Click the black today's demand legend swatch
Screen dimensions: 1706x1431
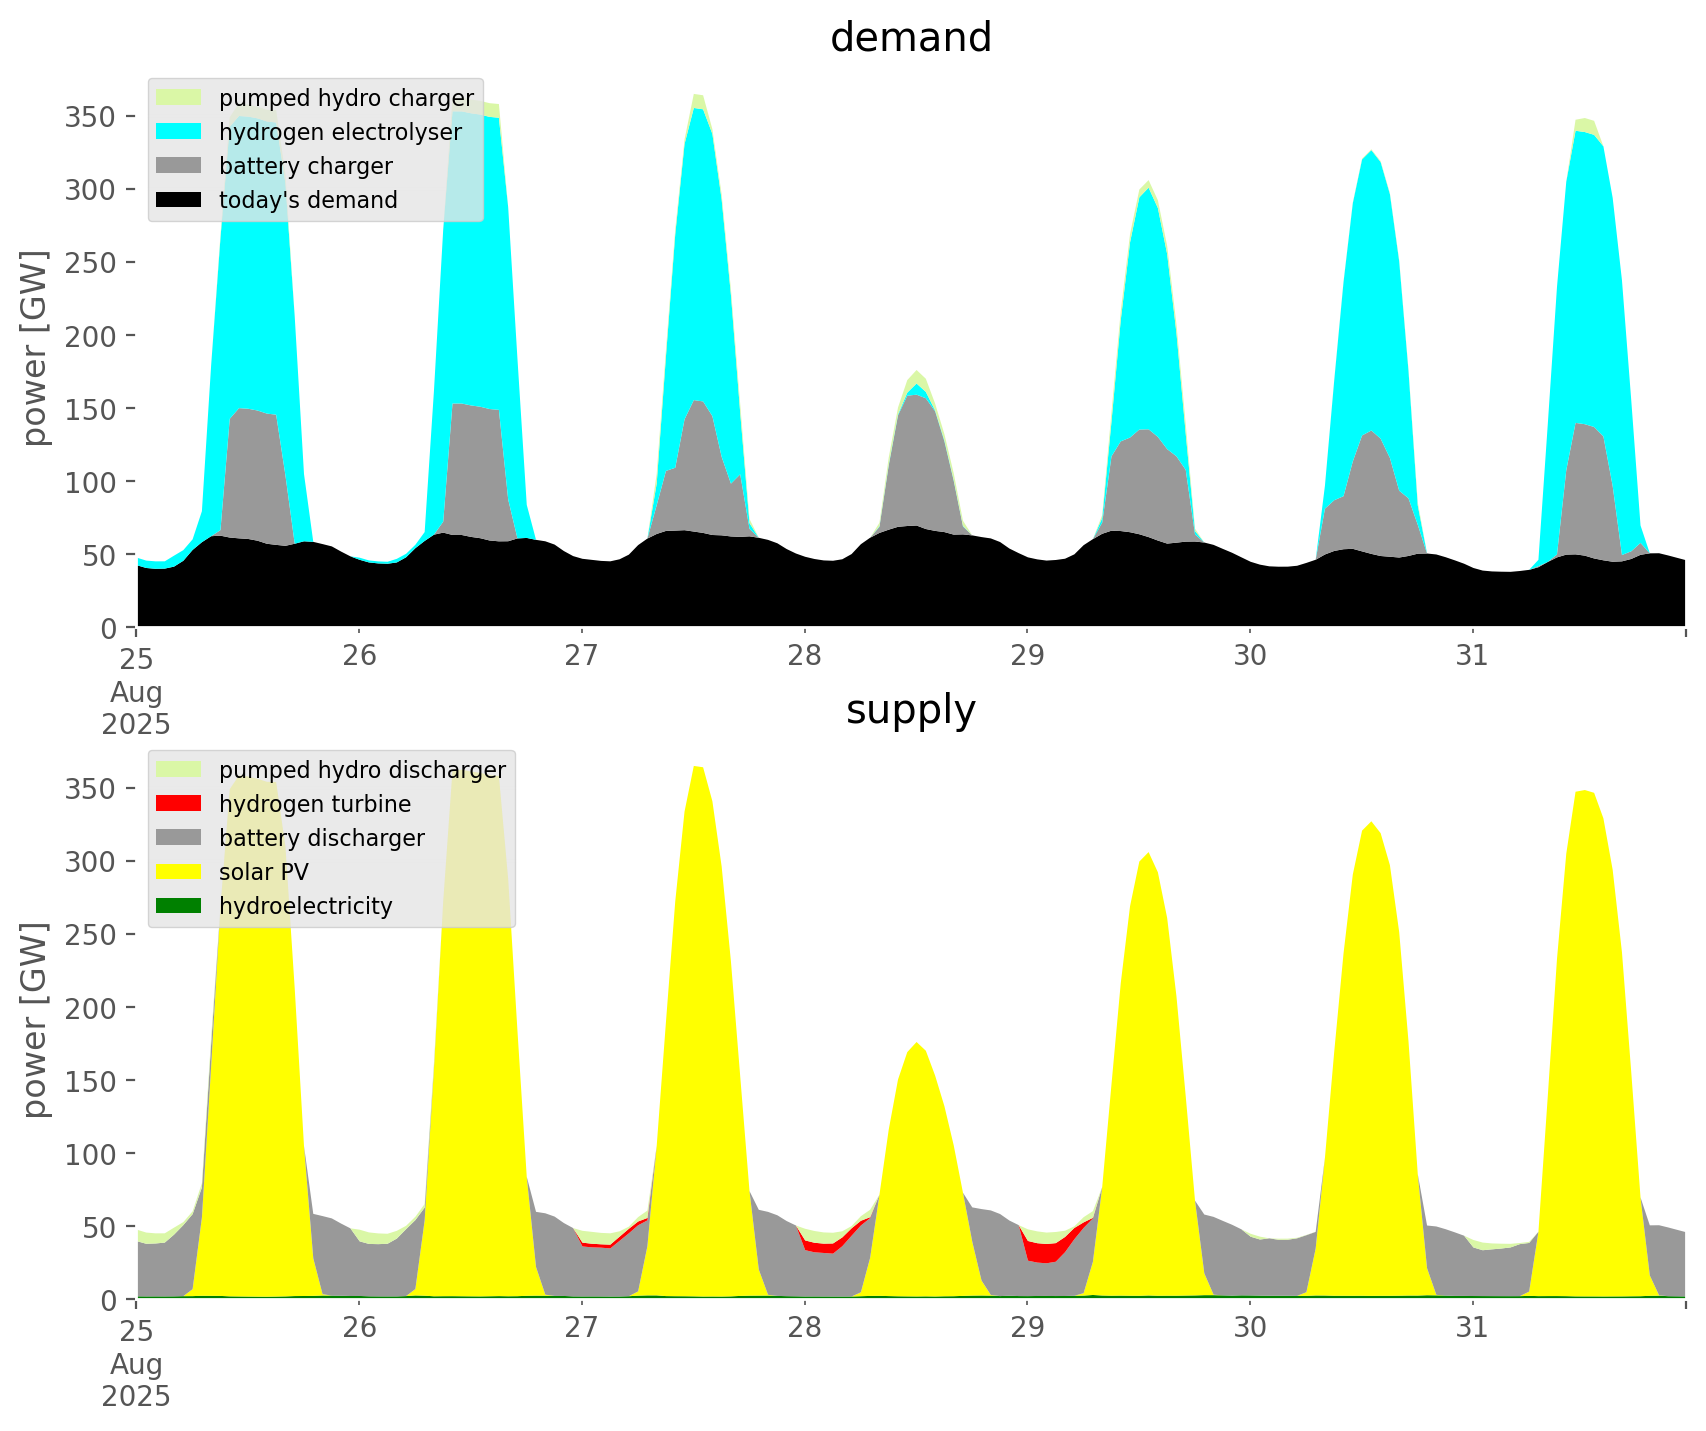pos(180,200)
